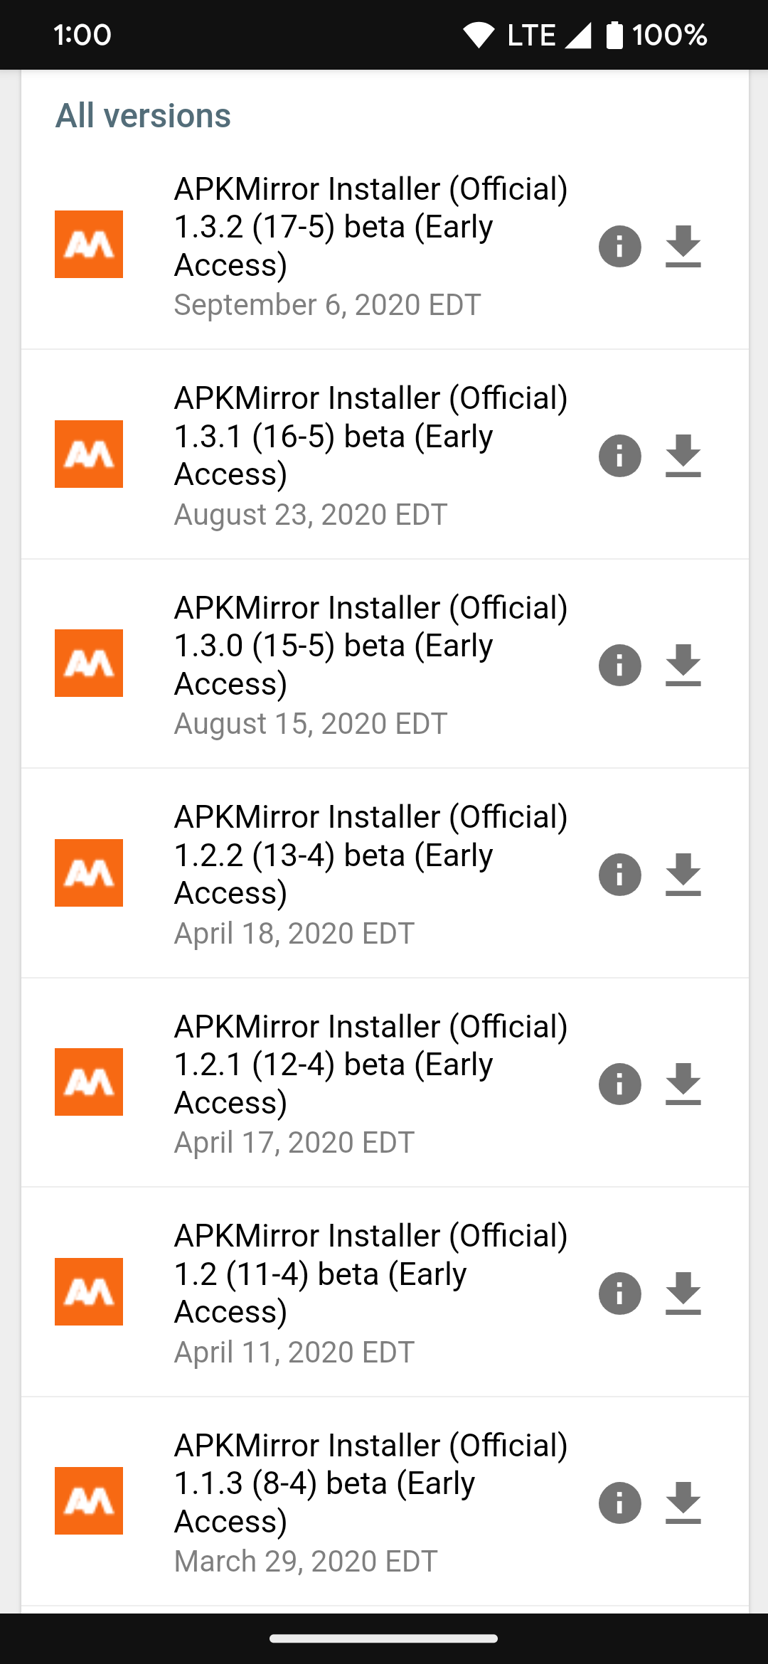
Task: Select the APKMirror logo beside version 1.1.3
Action: 88,1501
